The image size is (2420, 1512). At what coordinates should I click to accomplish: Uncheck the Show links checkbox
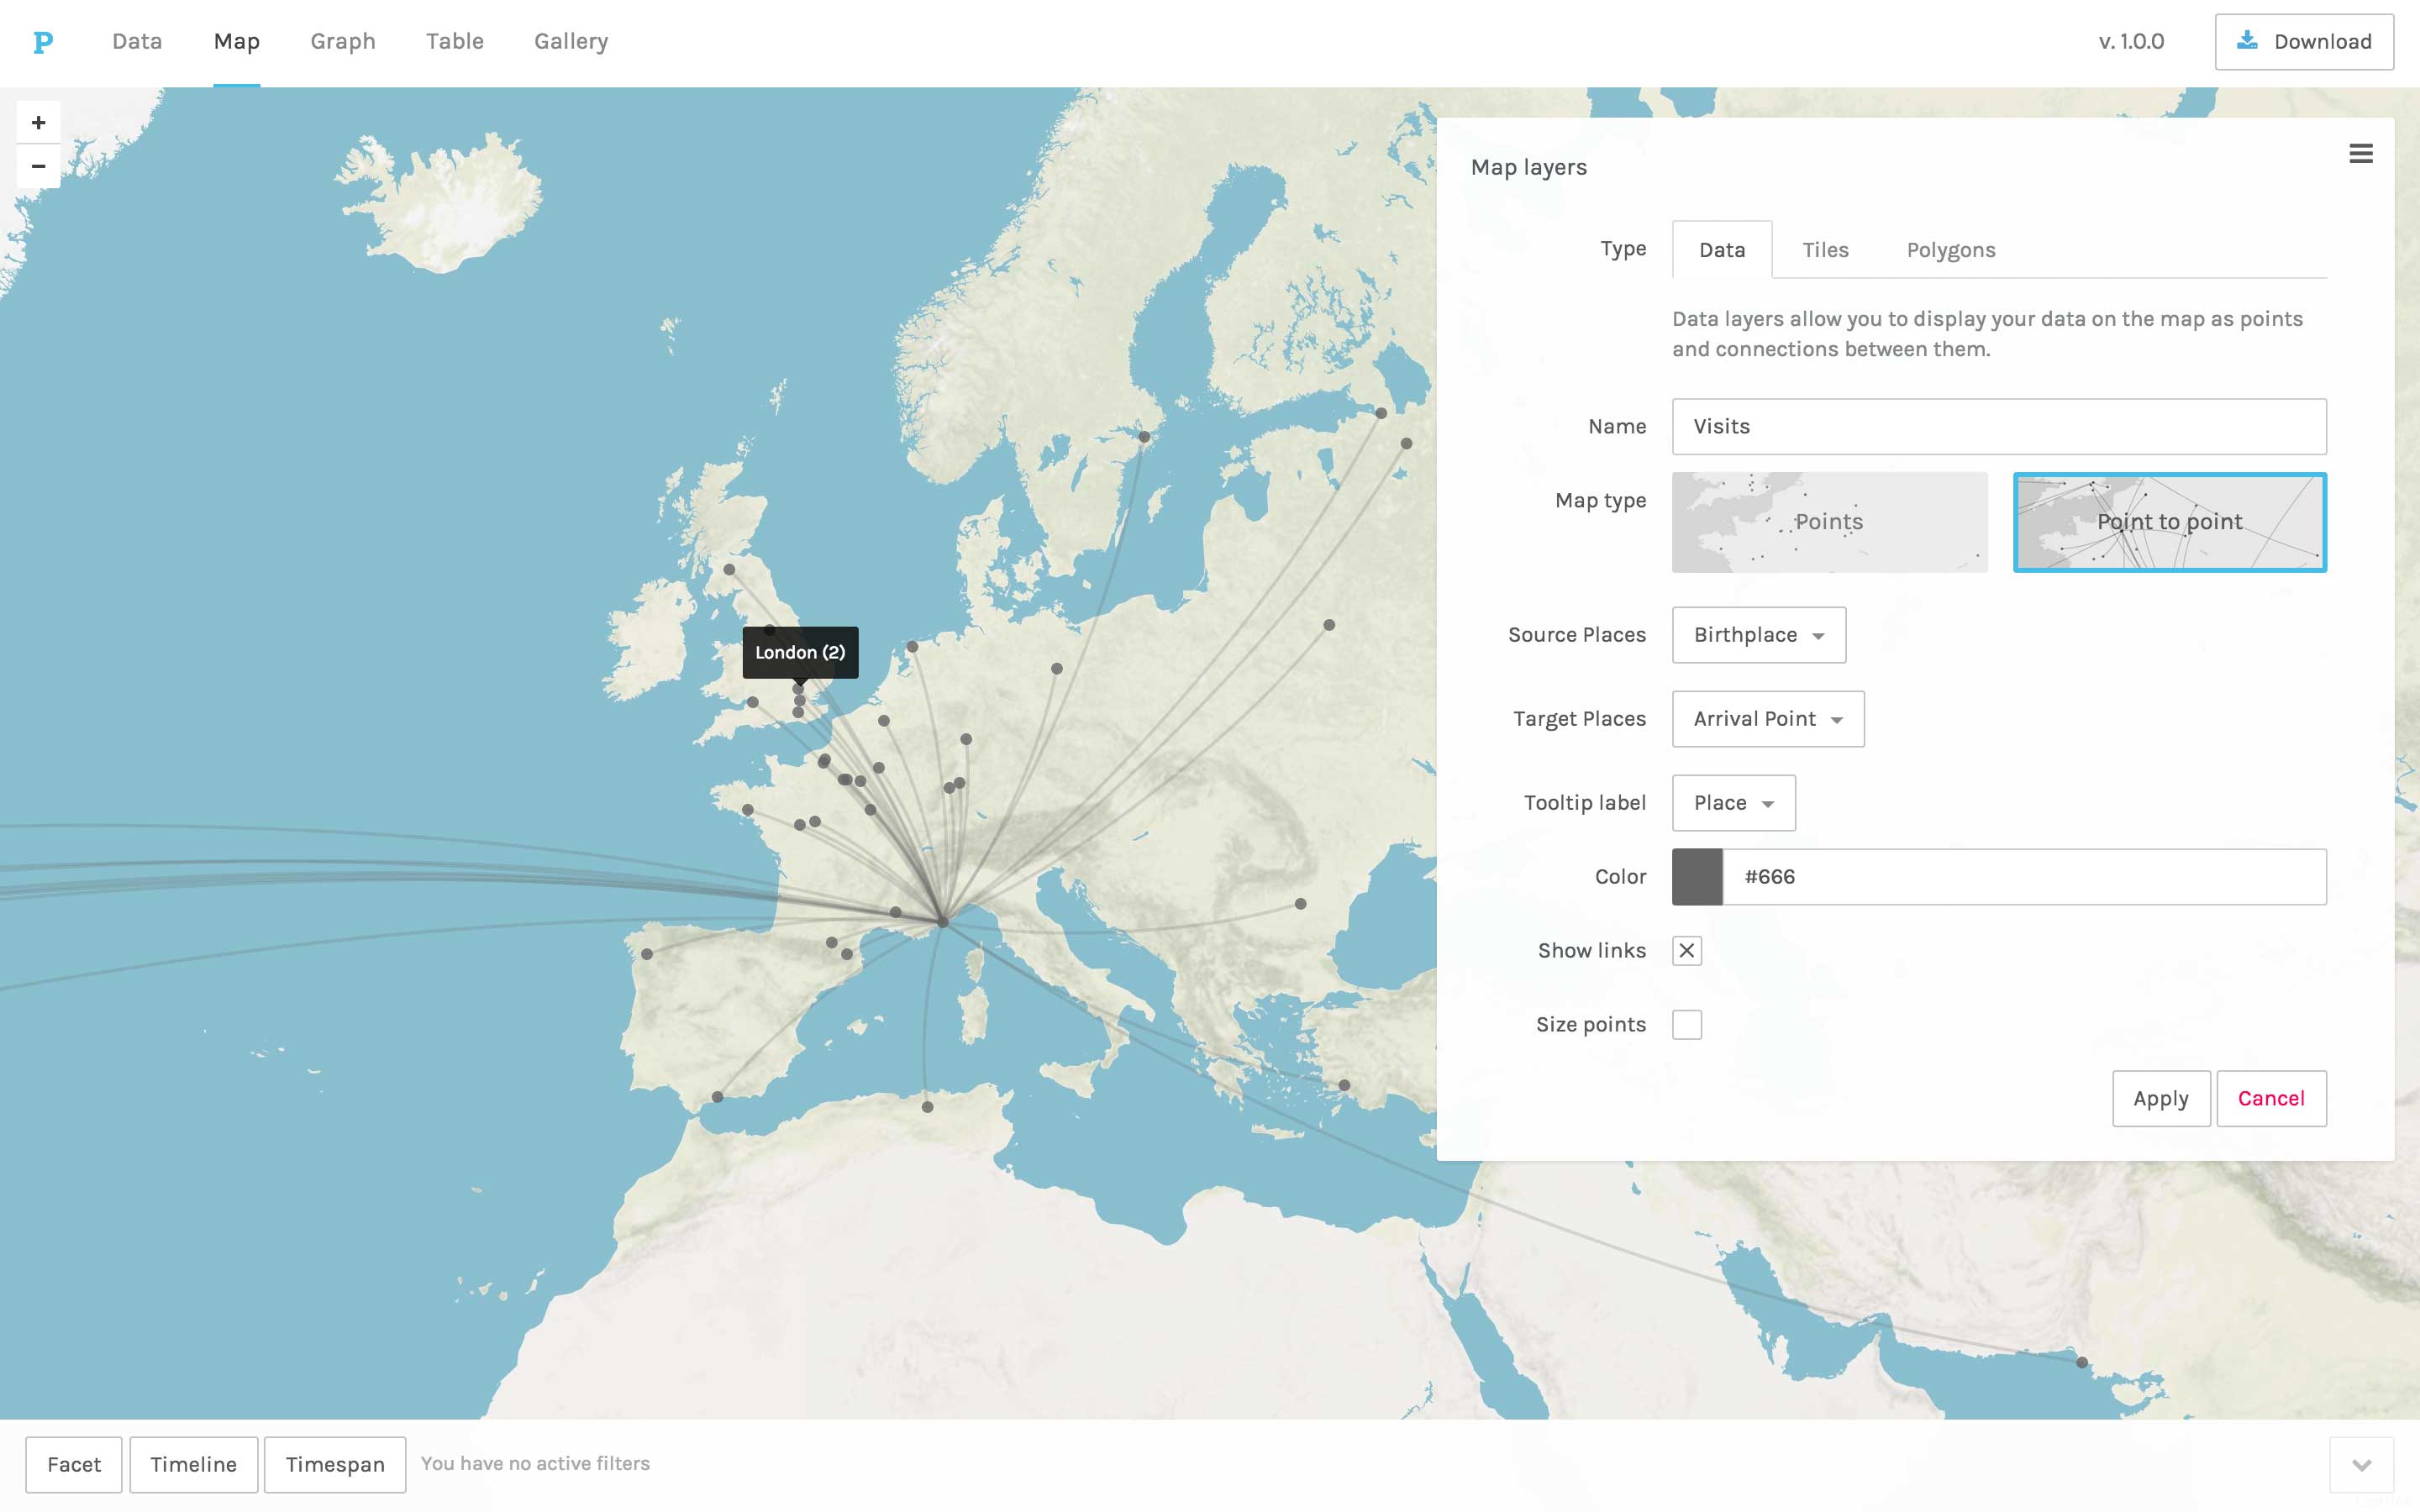point(1686,951)
